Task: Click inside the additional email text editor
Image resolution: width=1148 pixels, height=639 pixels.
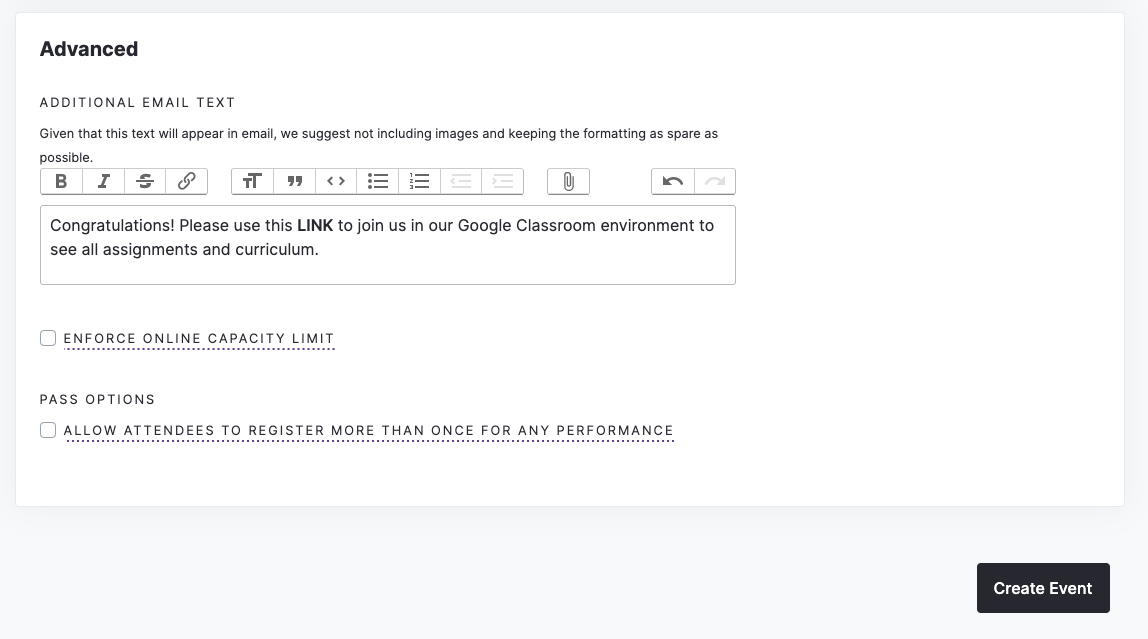Action: (388, 245)
